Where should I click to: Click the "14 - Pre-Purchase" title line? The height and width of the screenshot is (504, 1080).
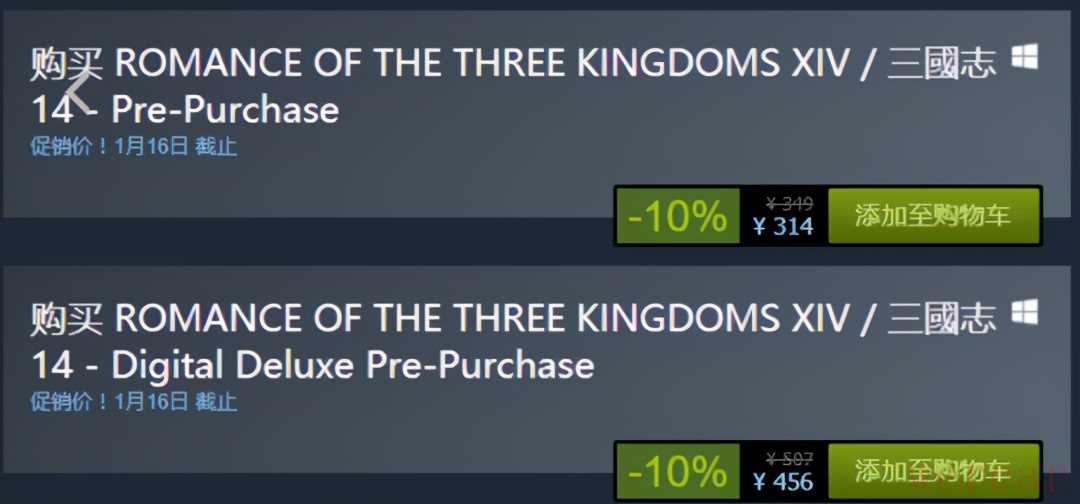(186, 108)
